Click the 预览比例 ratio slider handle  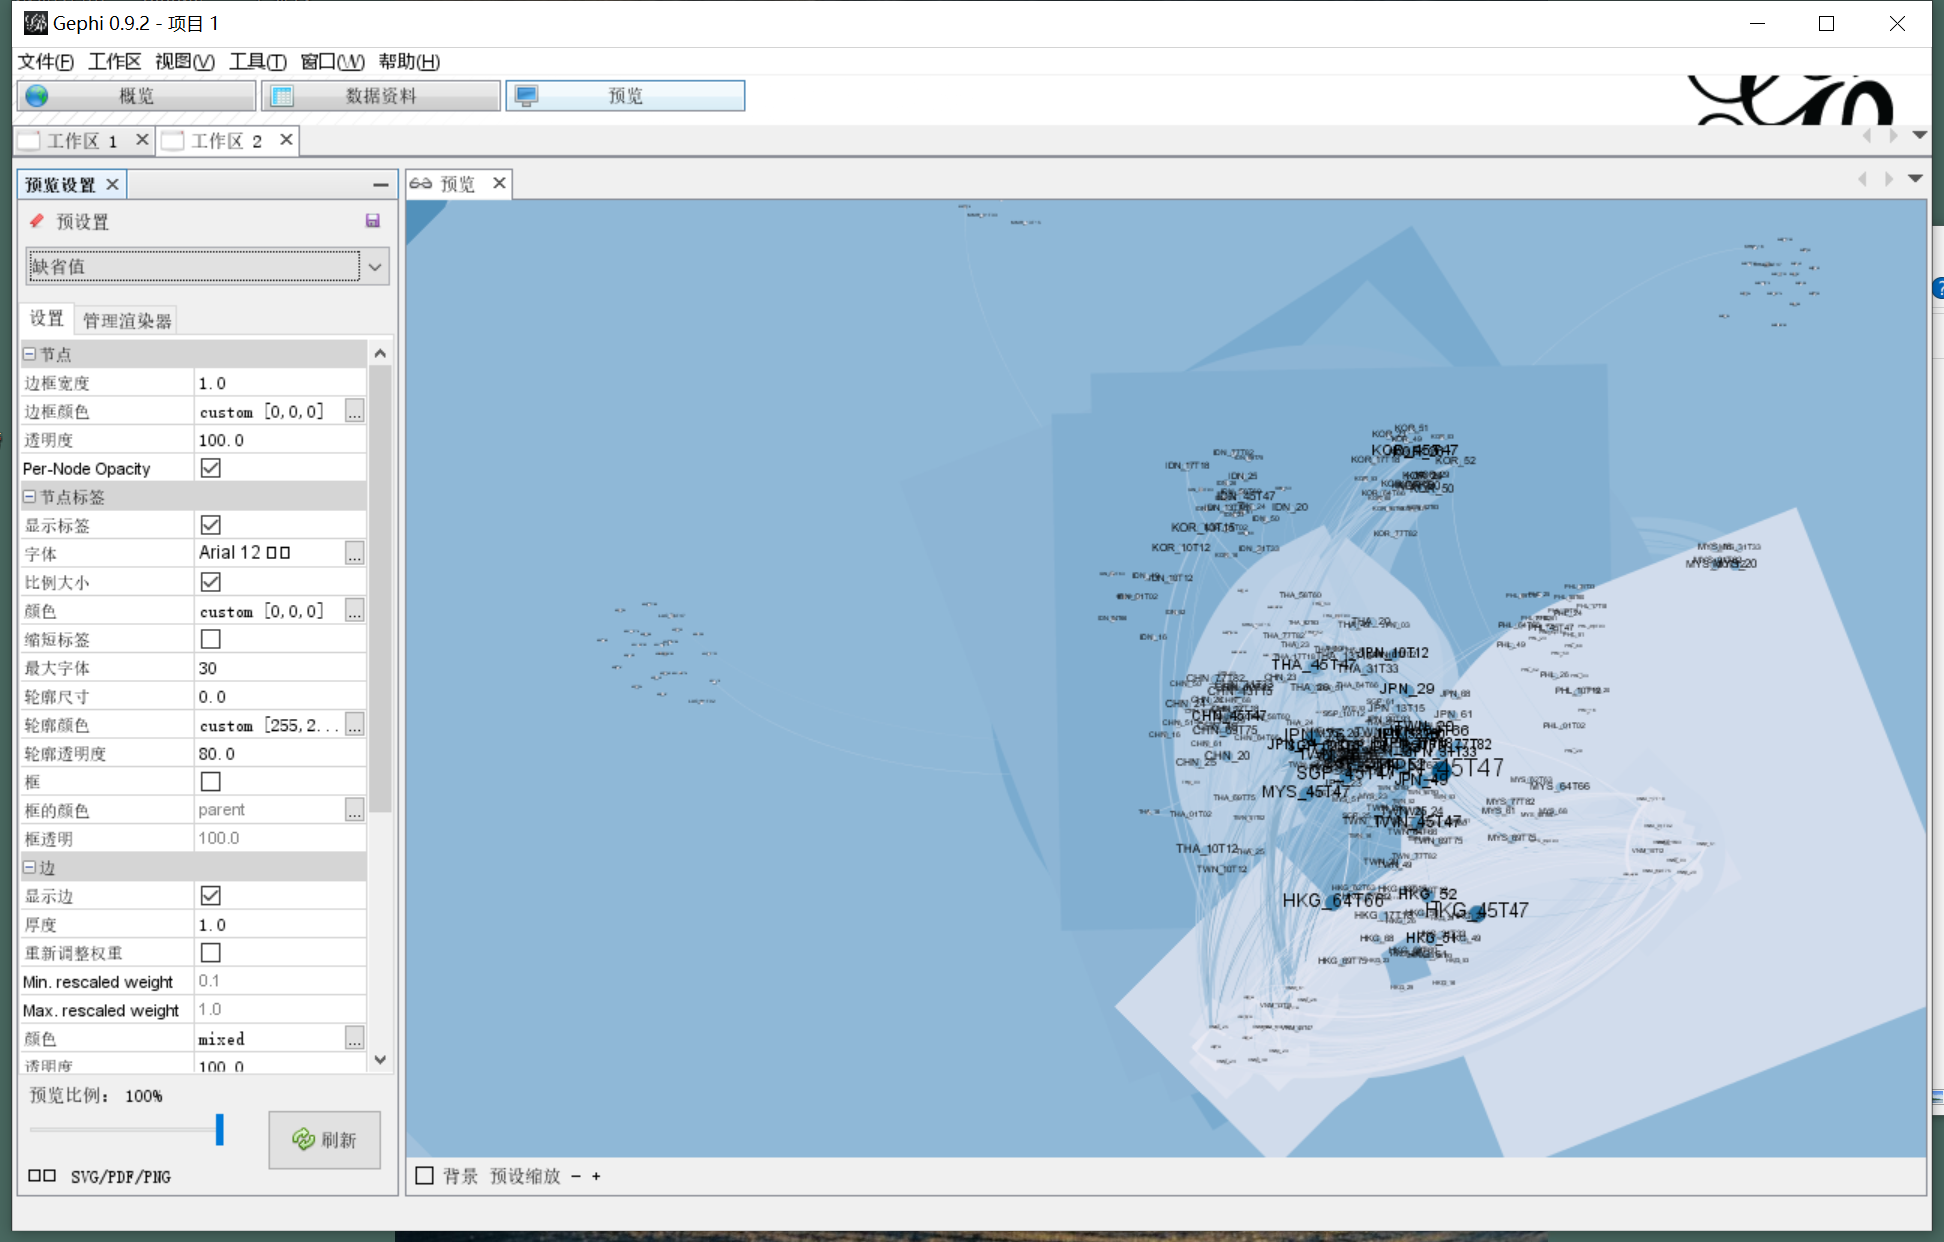[x=219, y=1130]
